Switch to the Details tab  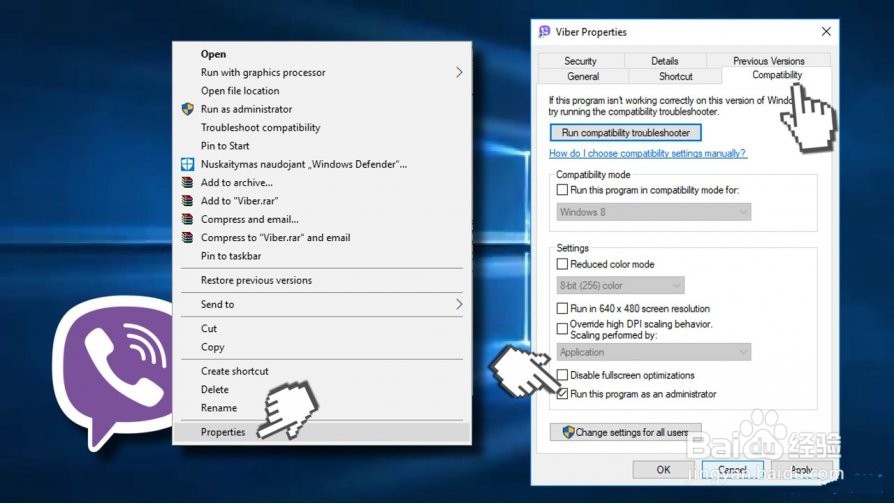point(665,61)
